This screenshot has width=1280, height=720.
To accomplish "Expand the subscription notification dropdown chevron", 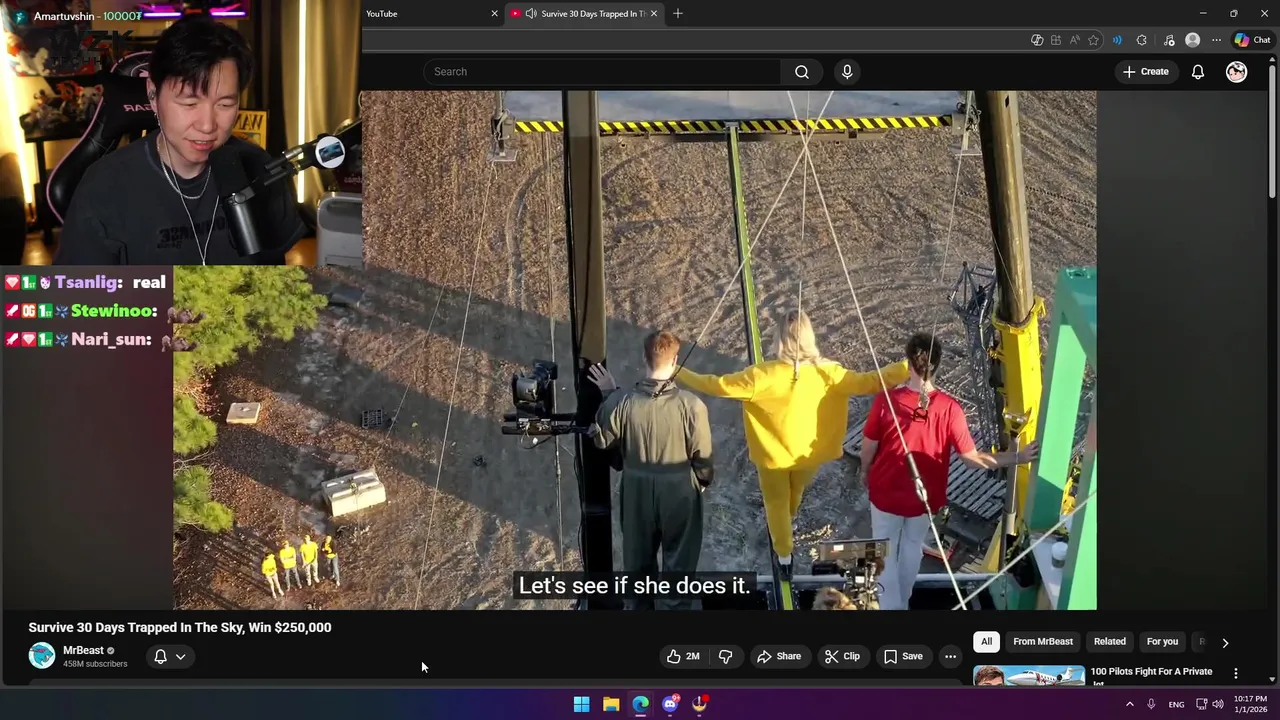I will pyautogui.click(x=181, y=657).
